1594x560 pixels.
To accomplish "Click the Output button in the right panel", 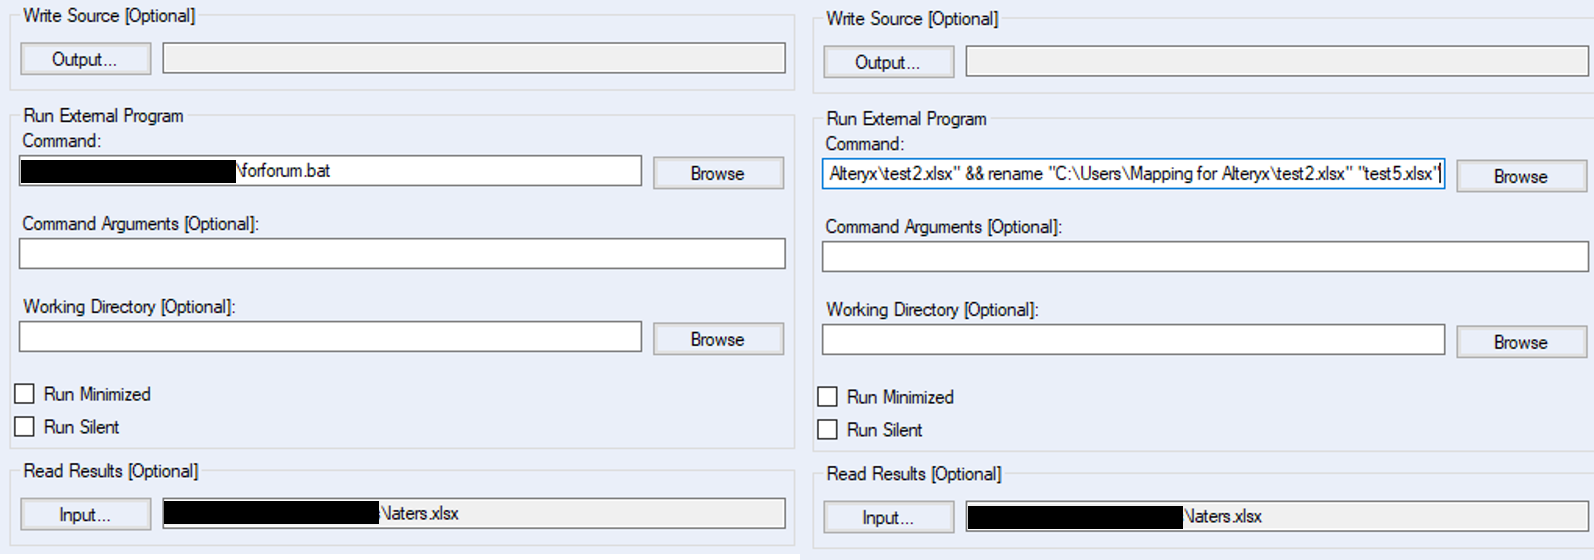I will pyautogui.click(x=888, y=62).
